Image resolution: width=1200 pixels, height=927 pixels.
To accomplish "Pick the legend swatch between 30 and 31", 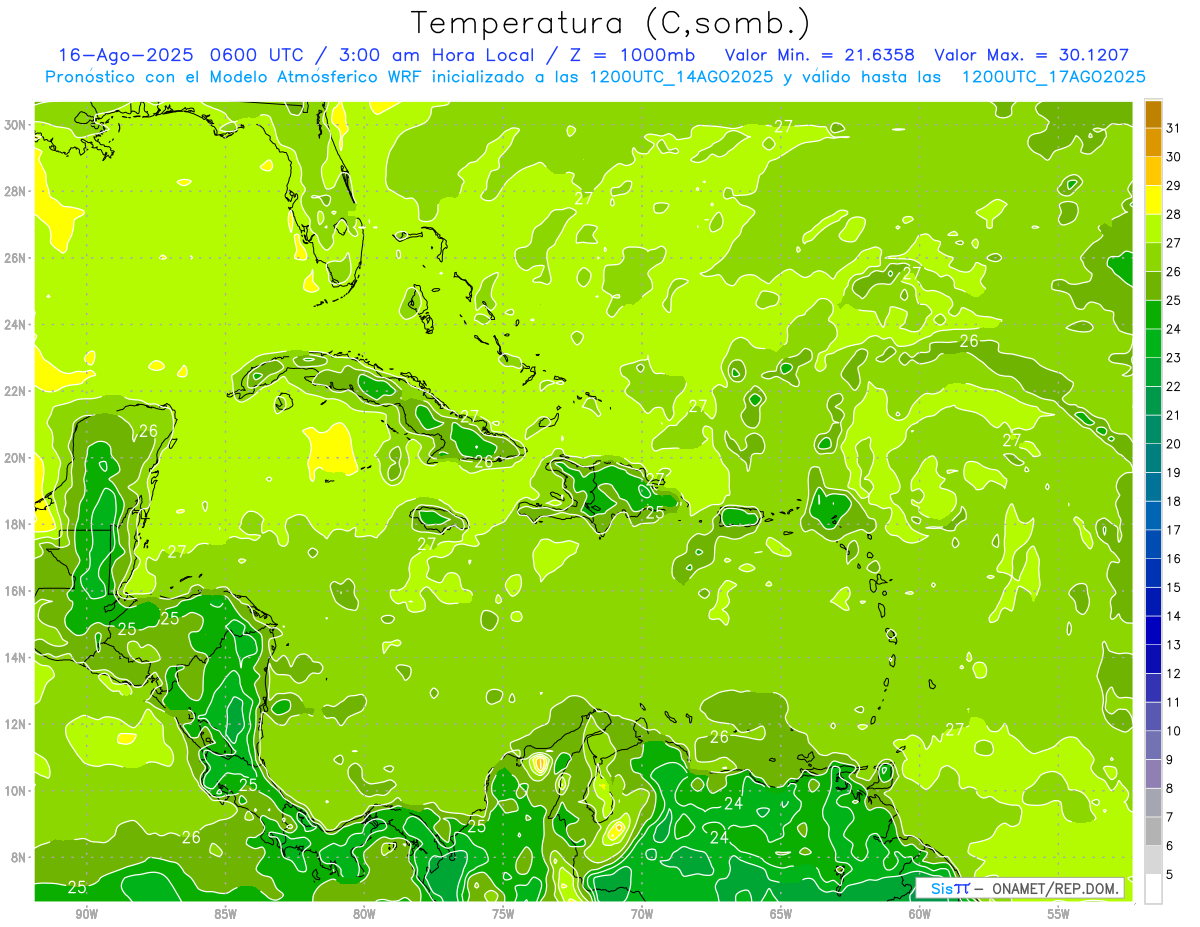I will pyautogui.click(x=1153, y=142).
